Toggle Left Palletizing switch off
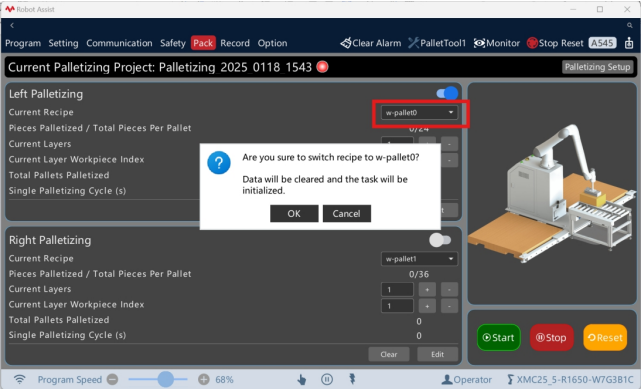The image size is (644, 392). pyautogui.click(x=447, y=93)
